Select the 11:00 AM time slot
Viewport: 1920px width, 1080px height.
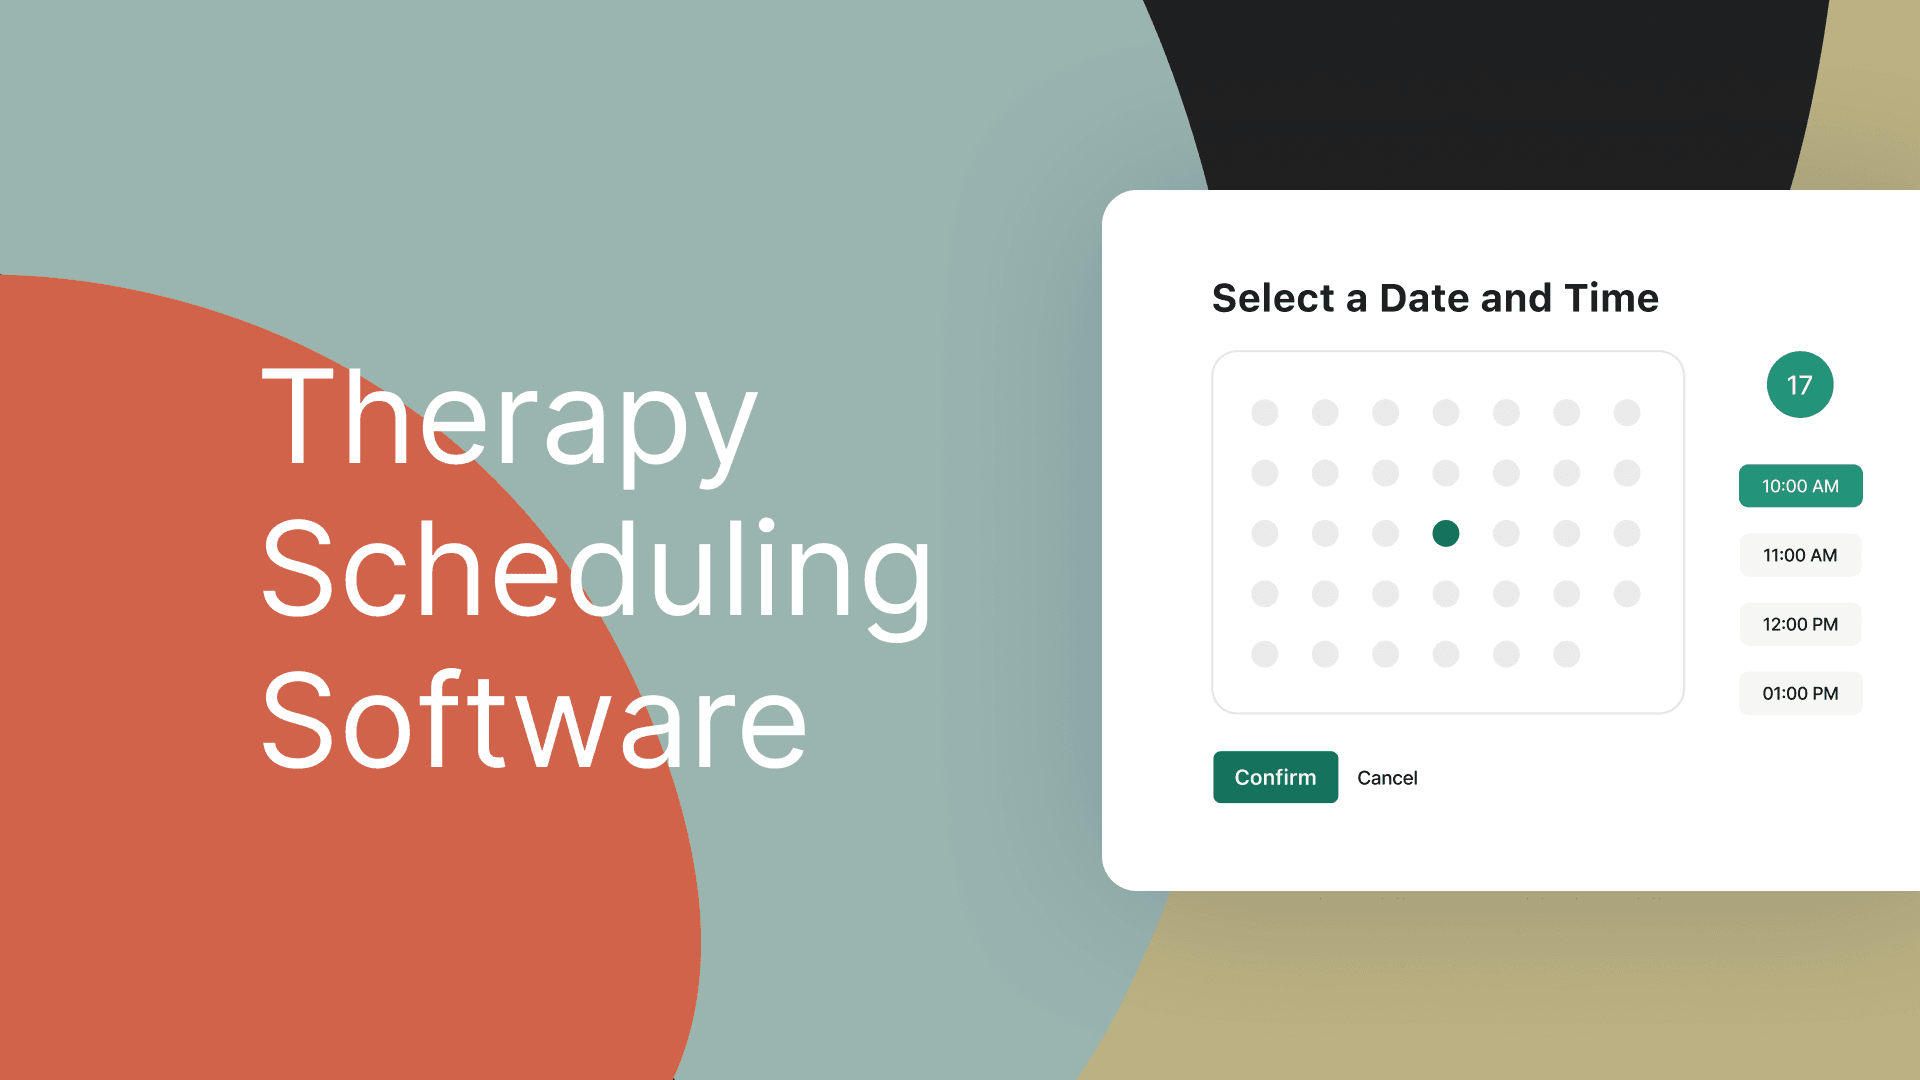click(1800, 554)
